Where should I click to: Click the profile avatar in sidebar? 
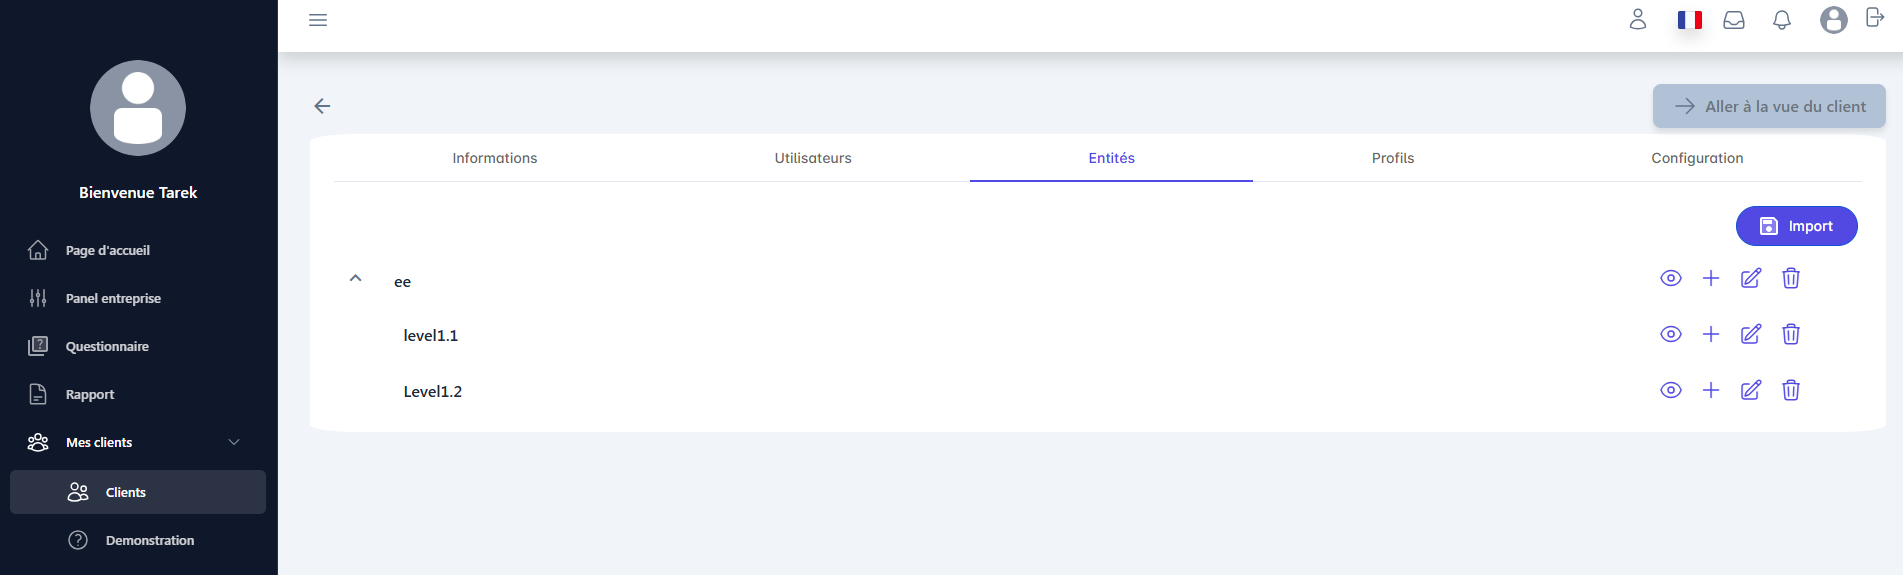tap(138, 108)
